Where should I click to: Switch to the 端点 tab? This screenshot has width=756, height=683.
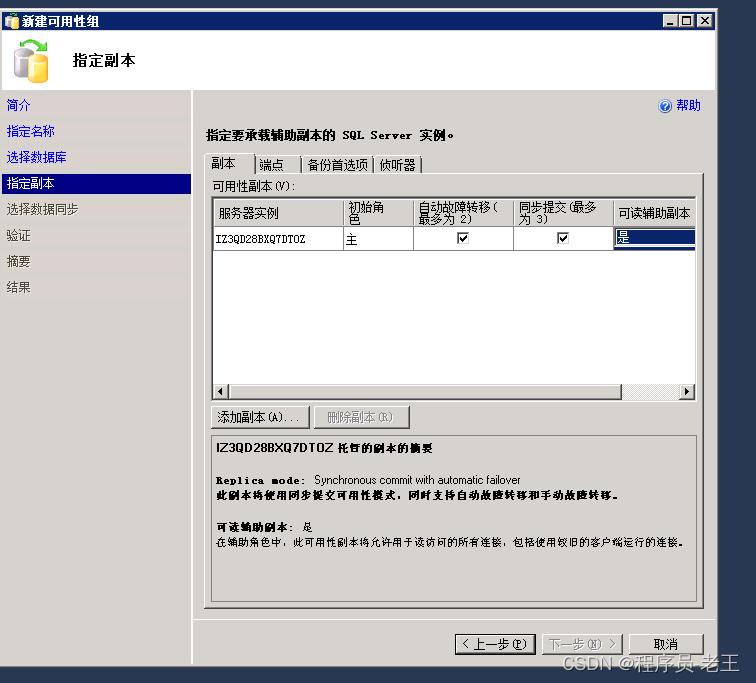271,165
